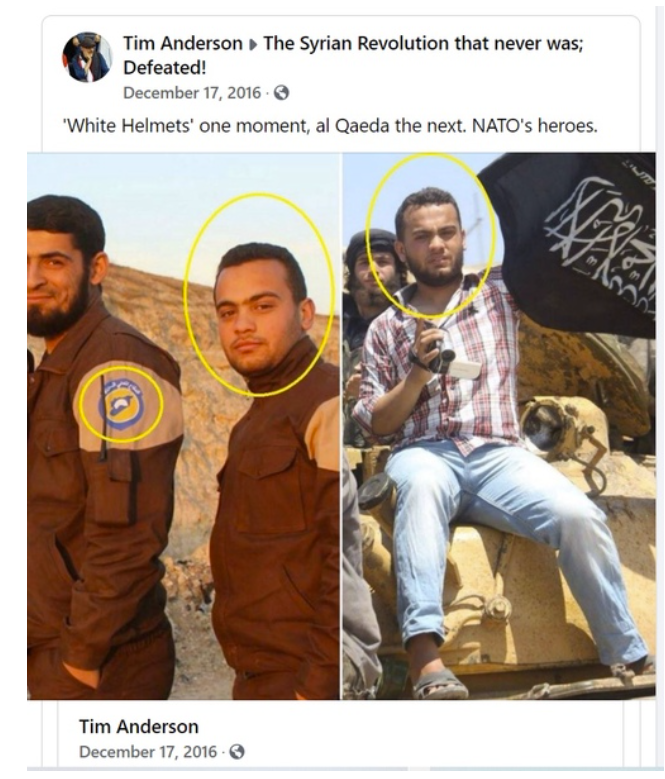Open Tim Anderson's round profile avatar
This screenshot has height=779, width=665.
tap(87, 57)
